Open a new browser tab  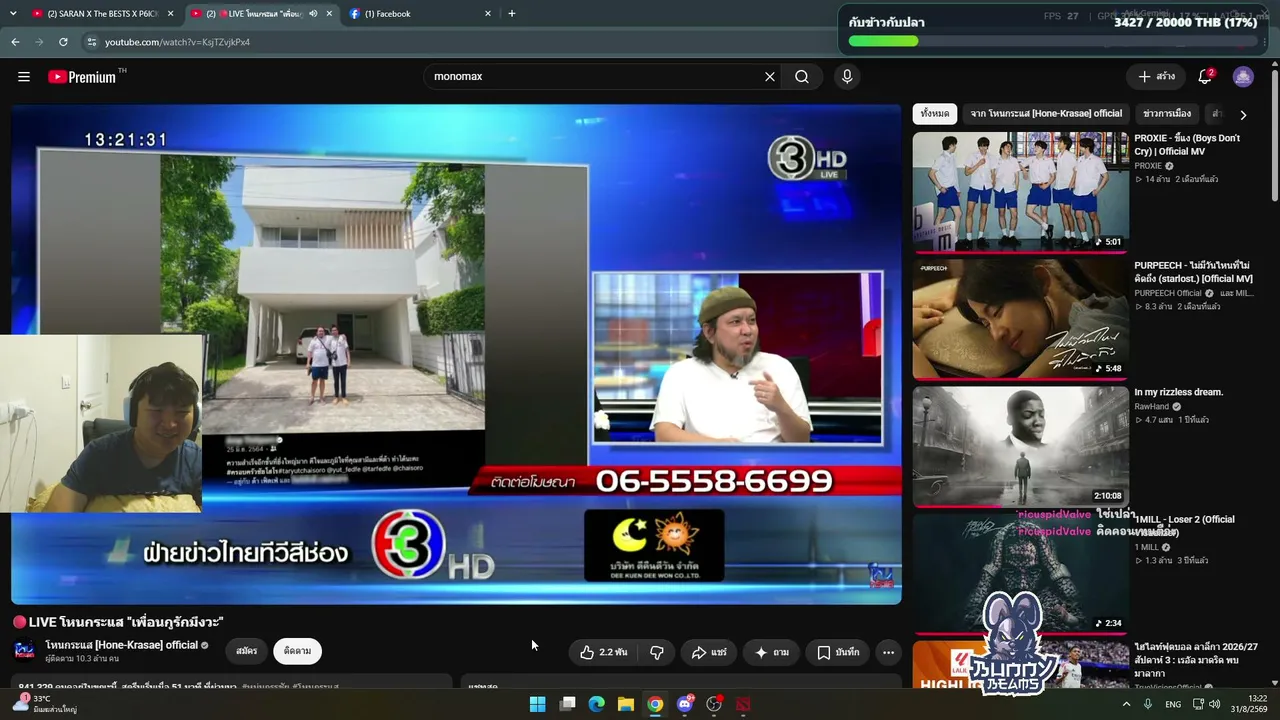[512, 14]
